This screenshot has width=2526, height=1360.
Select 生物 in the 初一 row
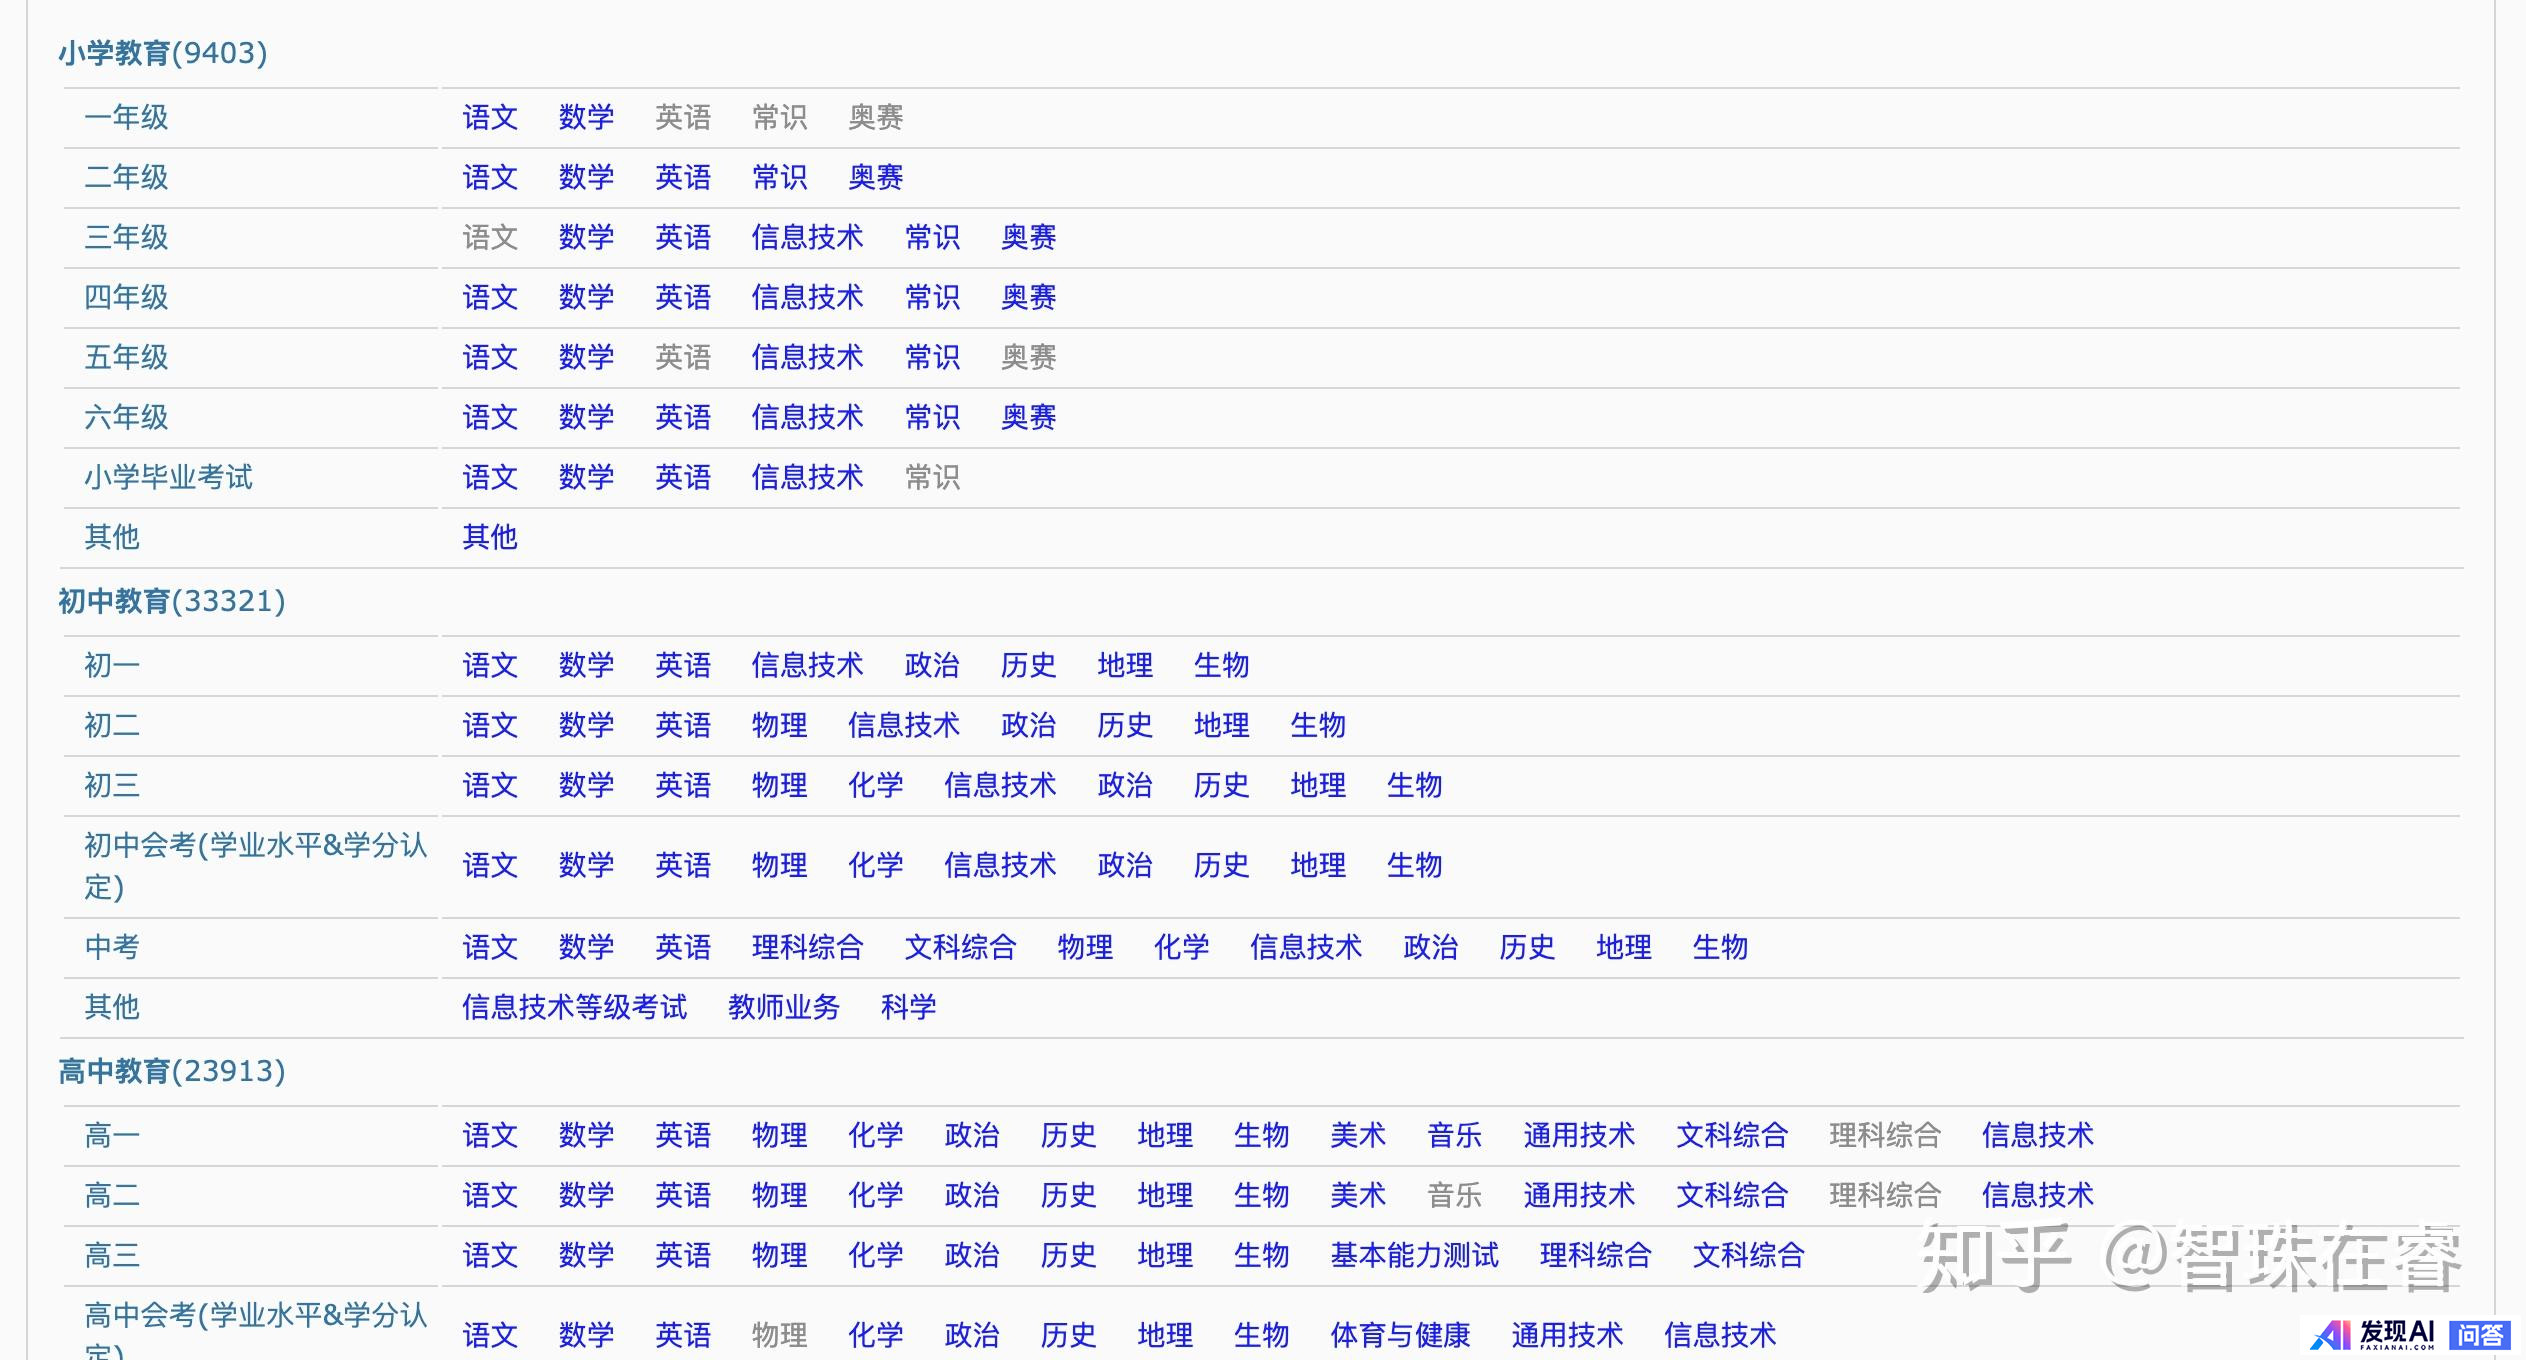1221,666
